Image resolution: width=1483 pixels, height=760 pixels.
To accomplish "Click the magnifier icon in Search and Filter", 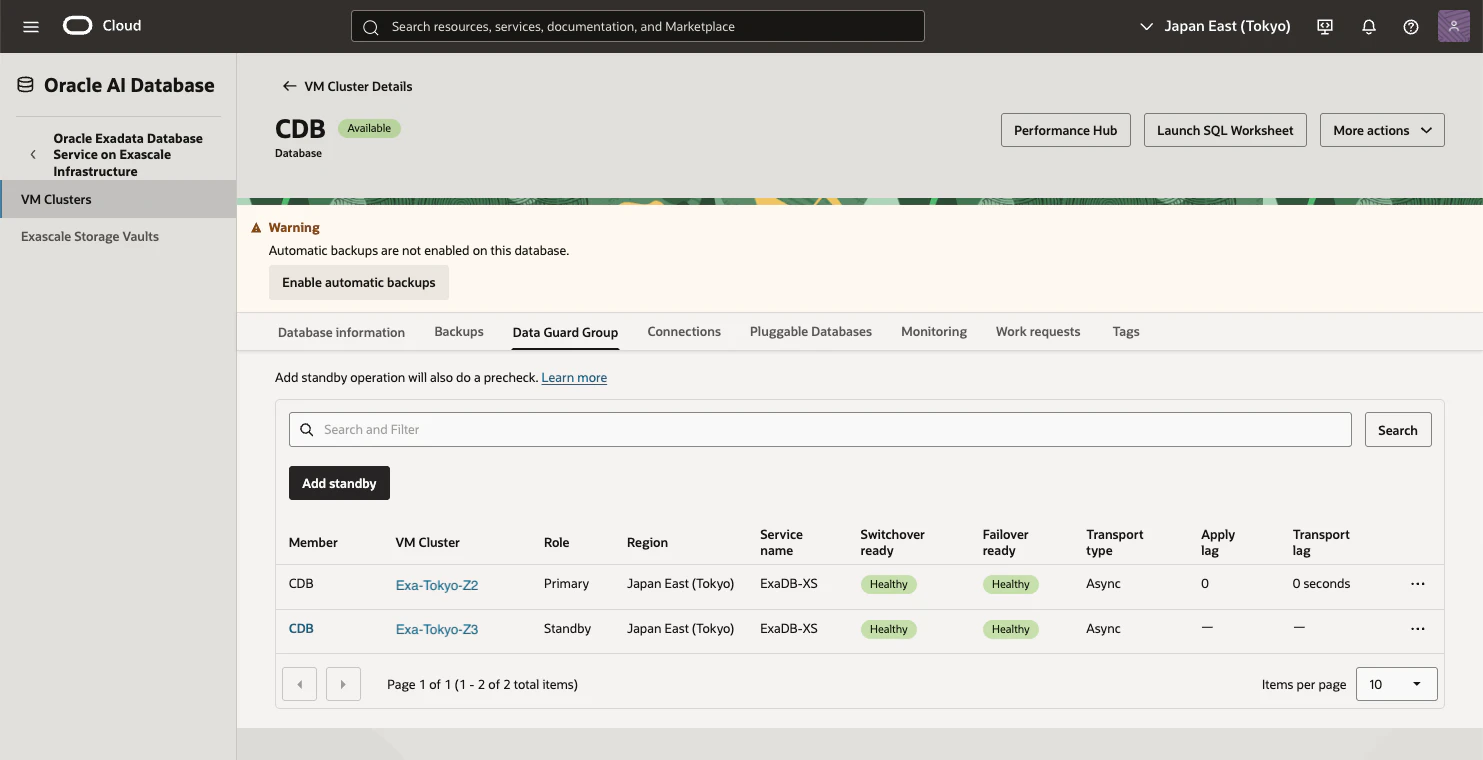I will [307, 430].
